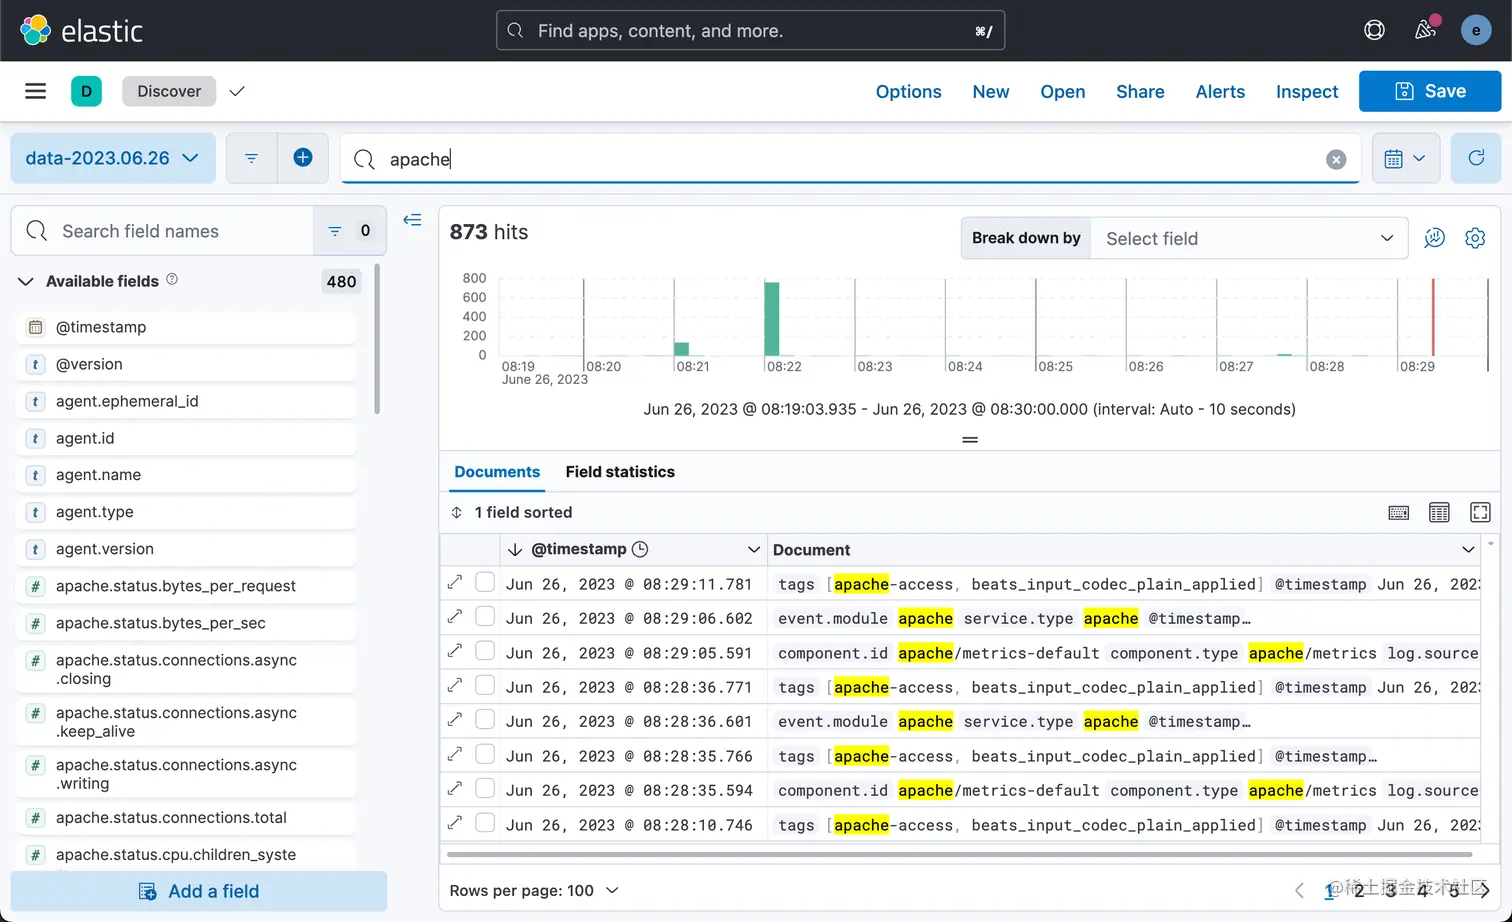Expand document at 08:29:05.591
This screenshot has height=922, width=1512.
click(x=455, y=651)
